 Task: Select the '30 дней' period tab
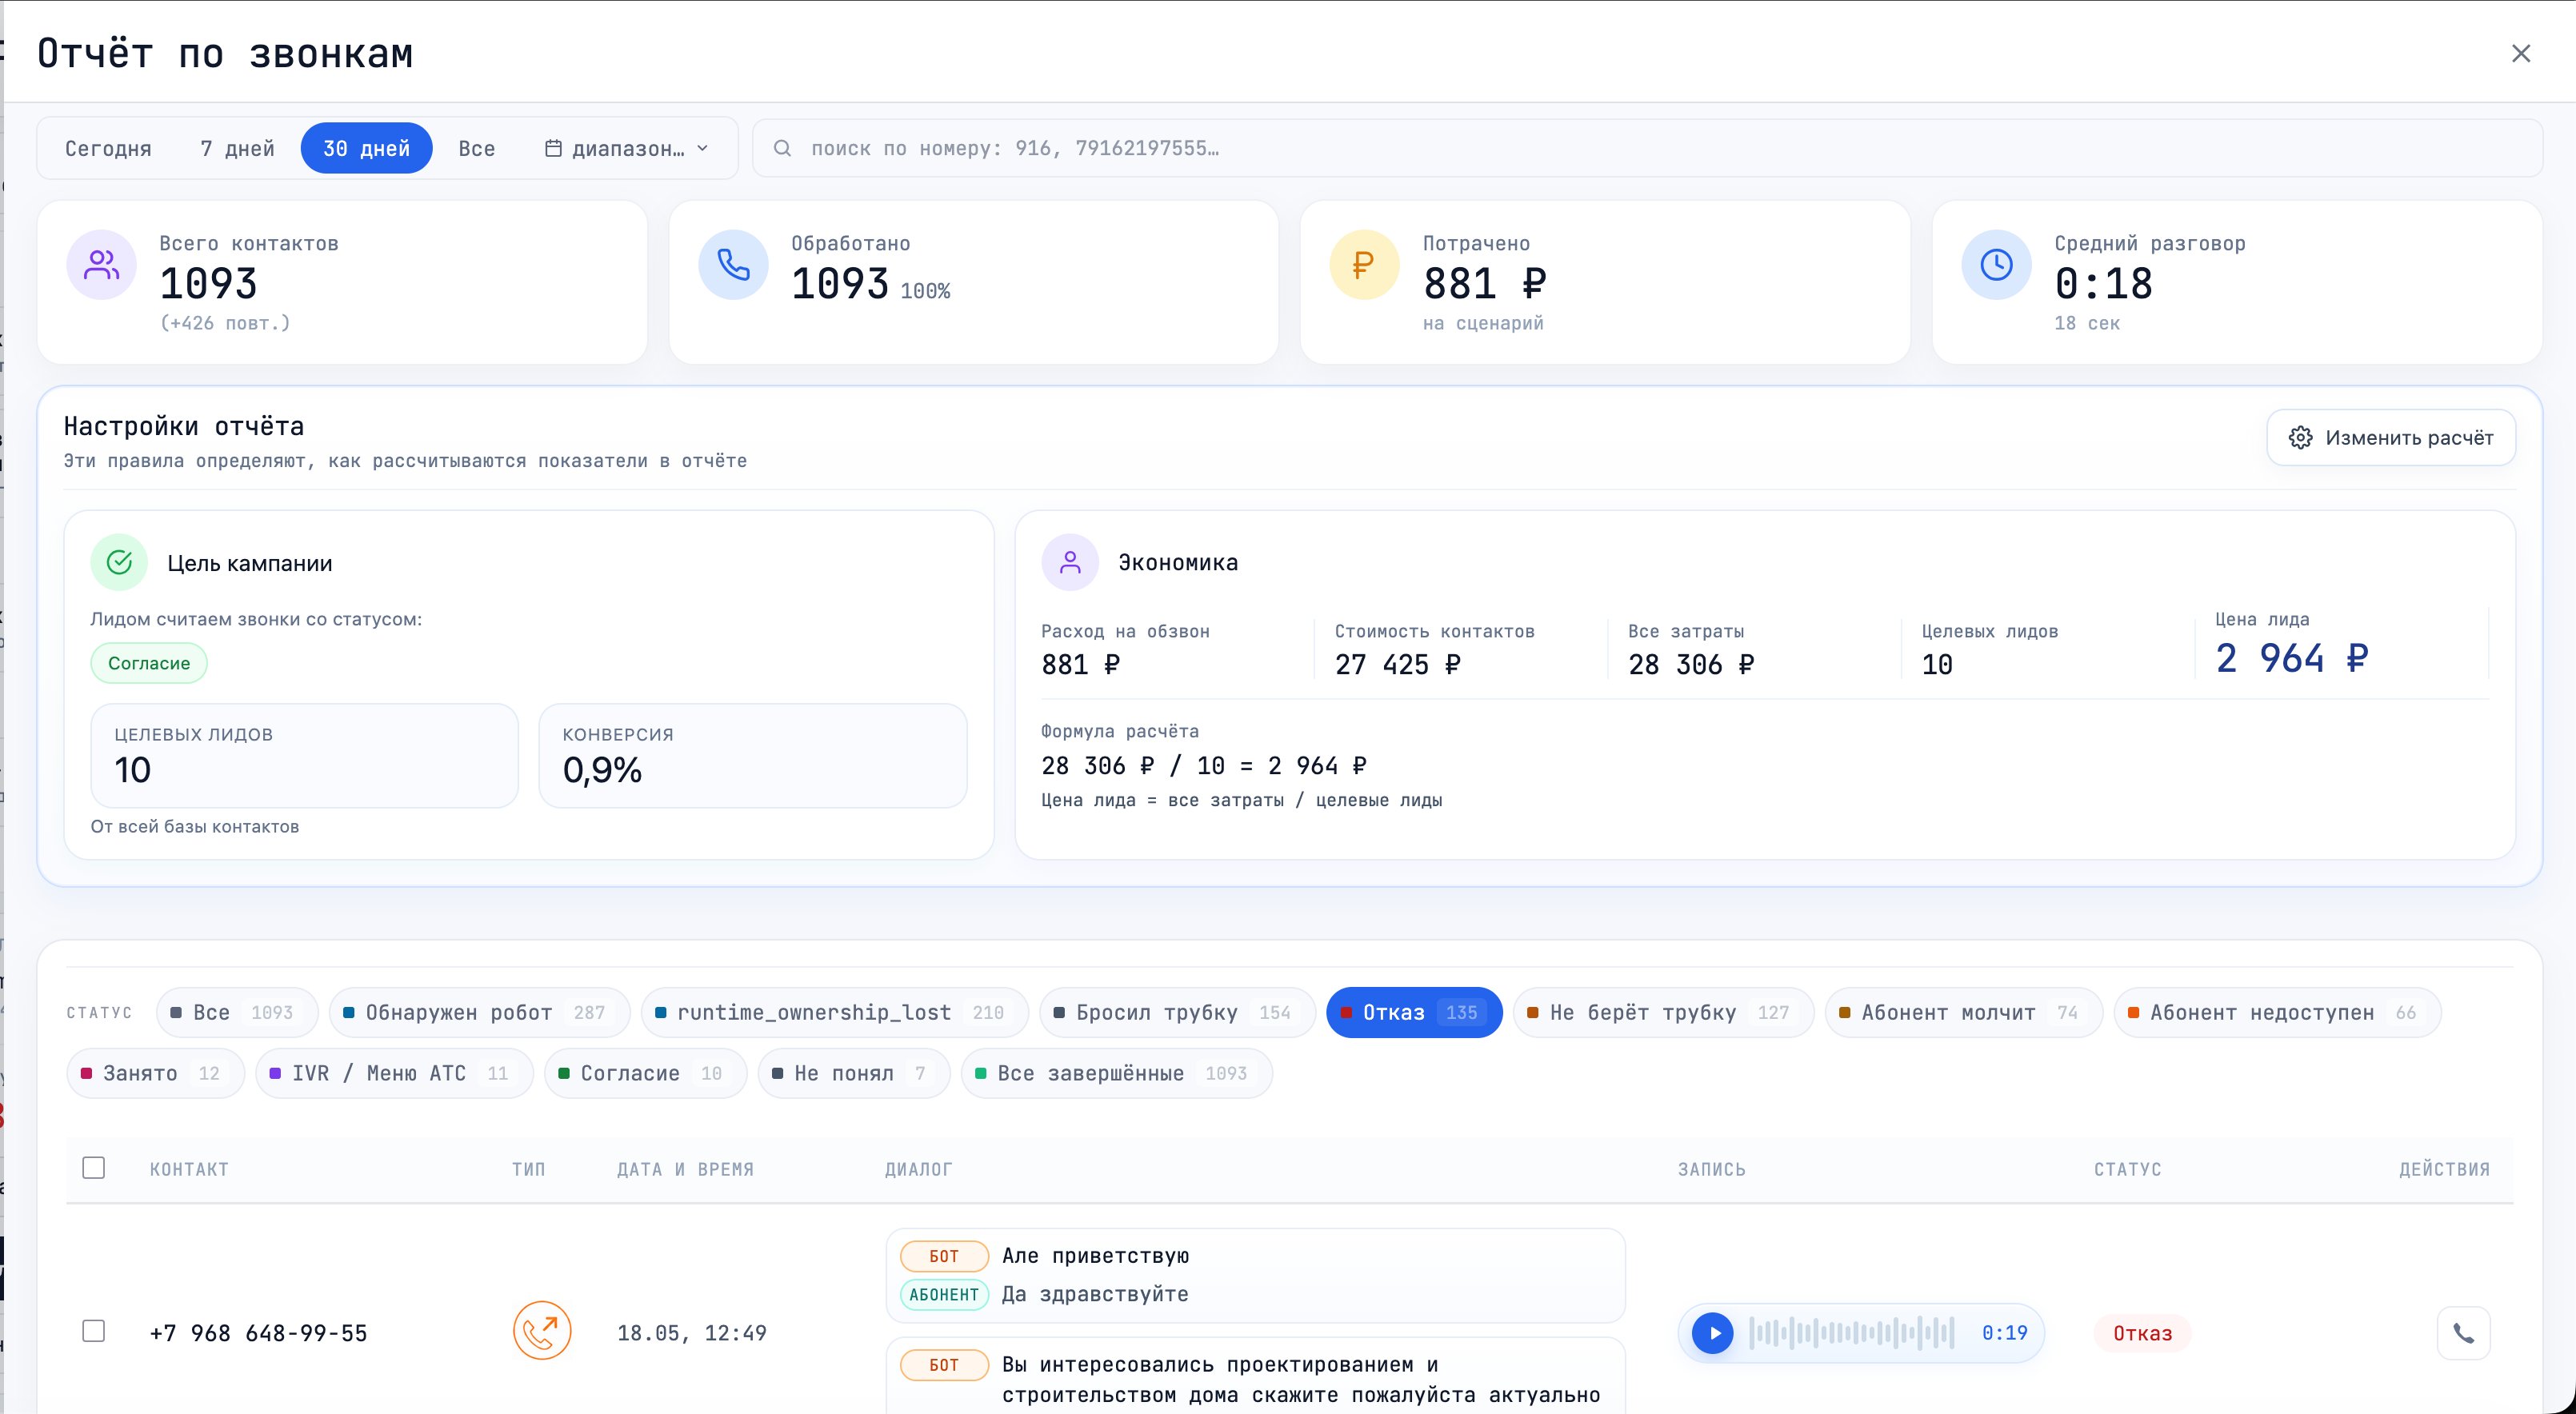[366, 148]
